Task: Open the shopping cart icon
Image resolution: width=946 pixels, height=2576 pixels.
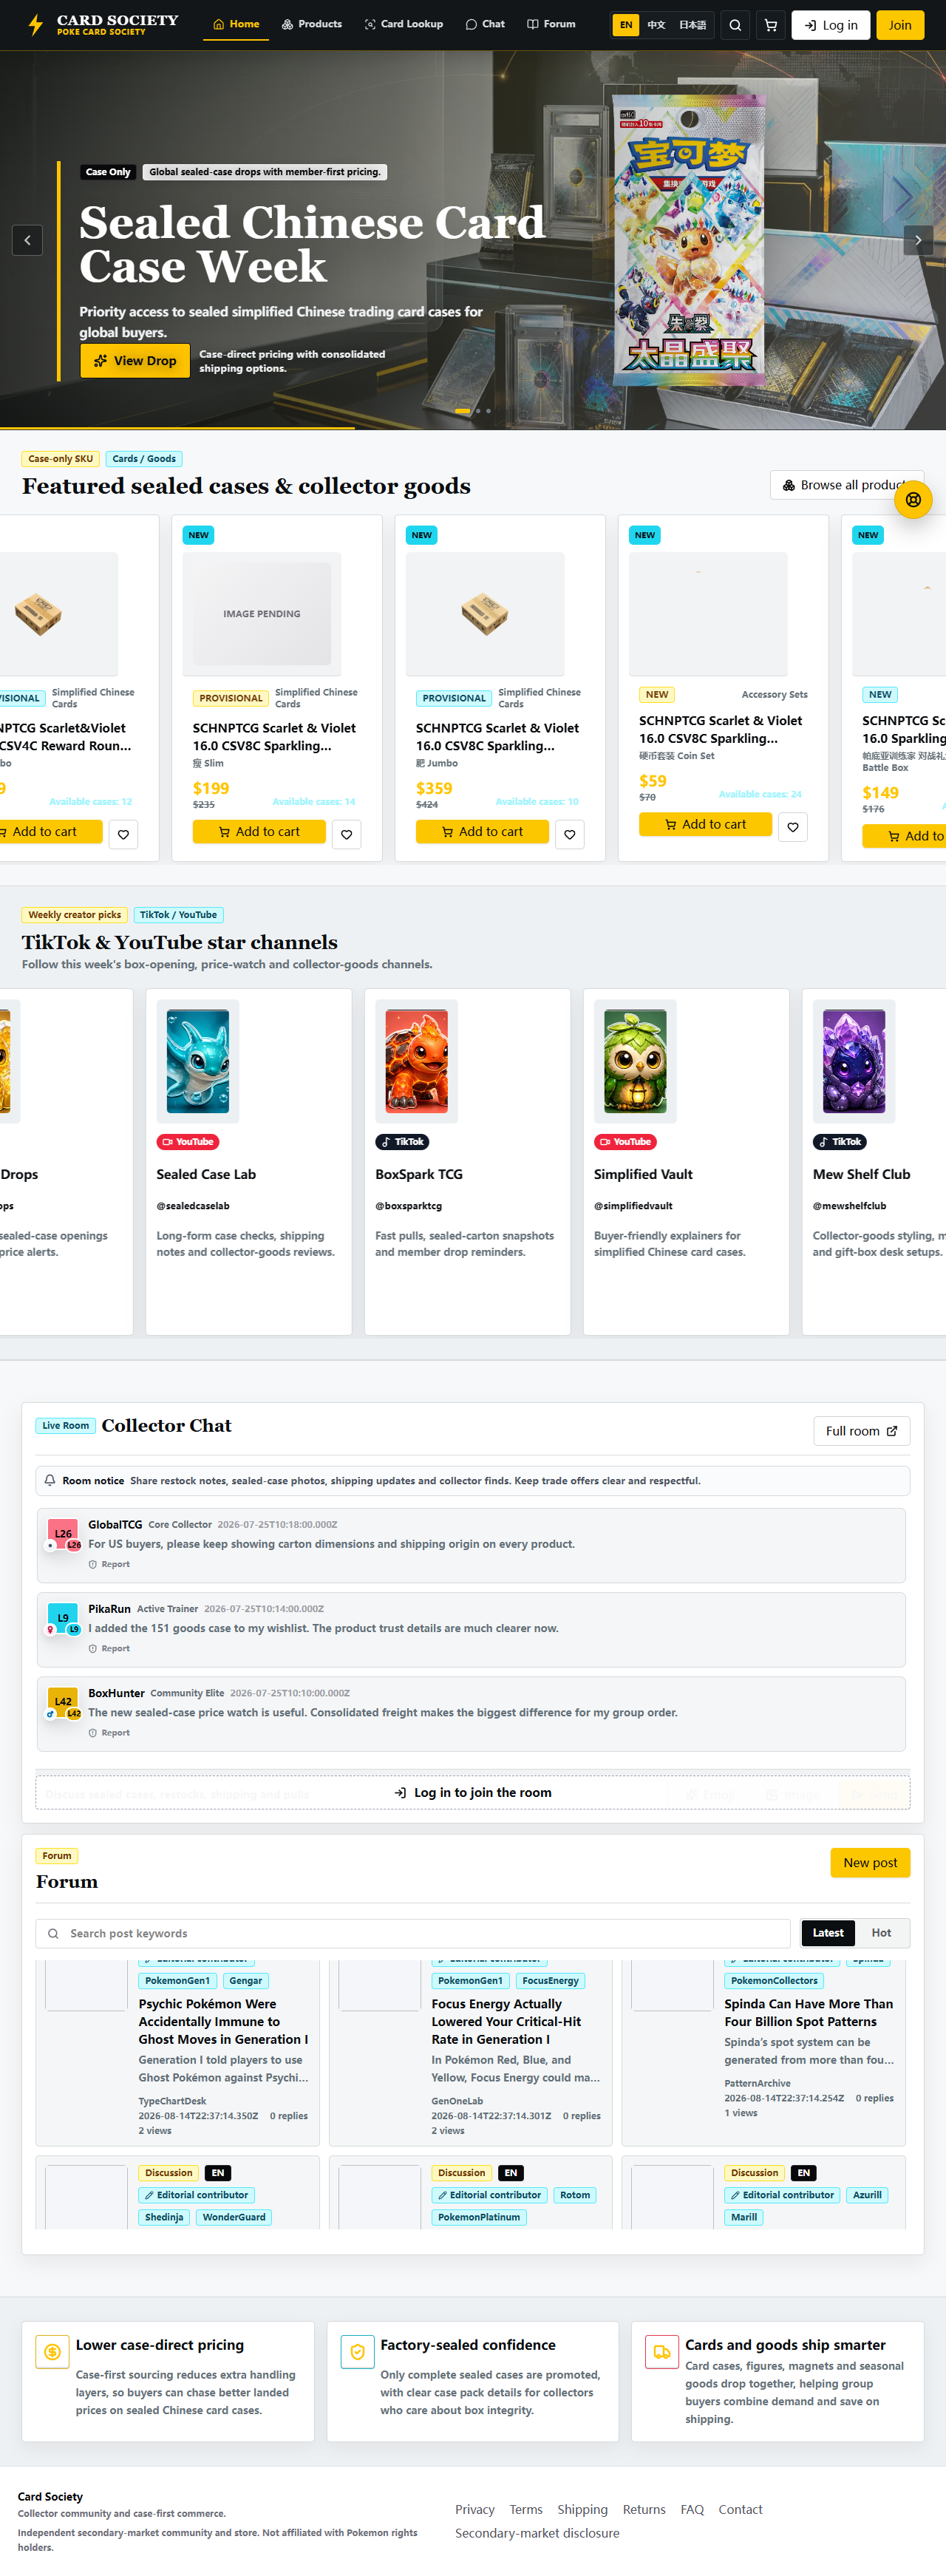Action: click(771, 25)
